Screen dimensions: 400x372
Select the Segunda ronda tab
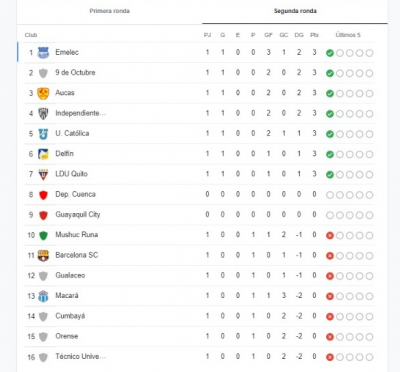[295, 11]
